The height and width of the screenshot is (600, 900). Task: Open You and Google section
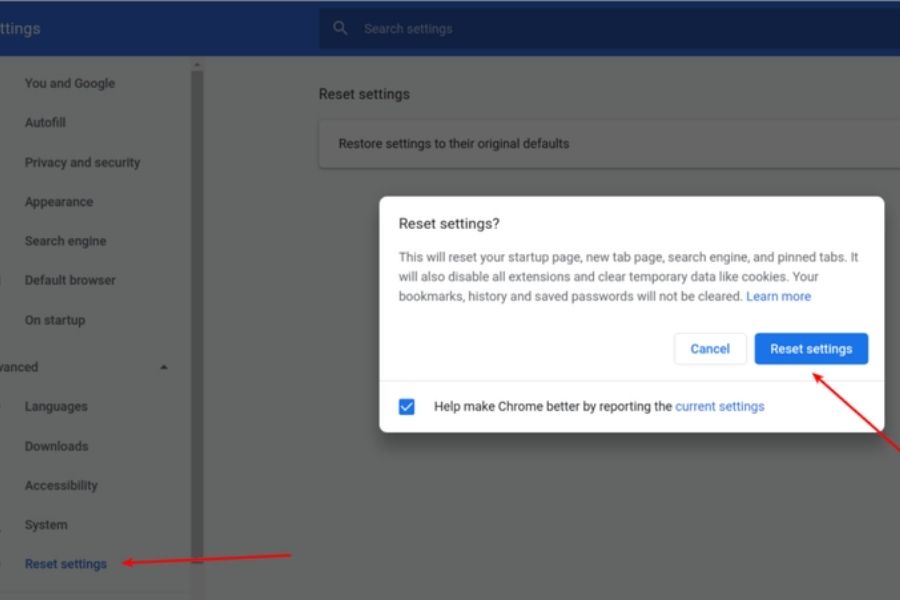tap(70, 84)
